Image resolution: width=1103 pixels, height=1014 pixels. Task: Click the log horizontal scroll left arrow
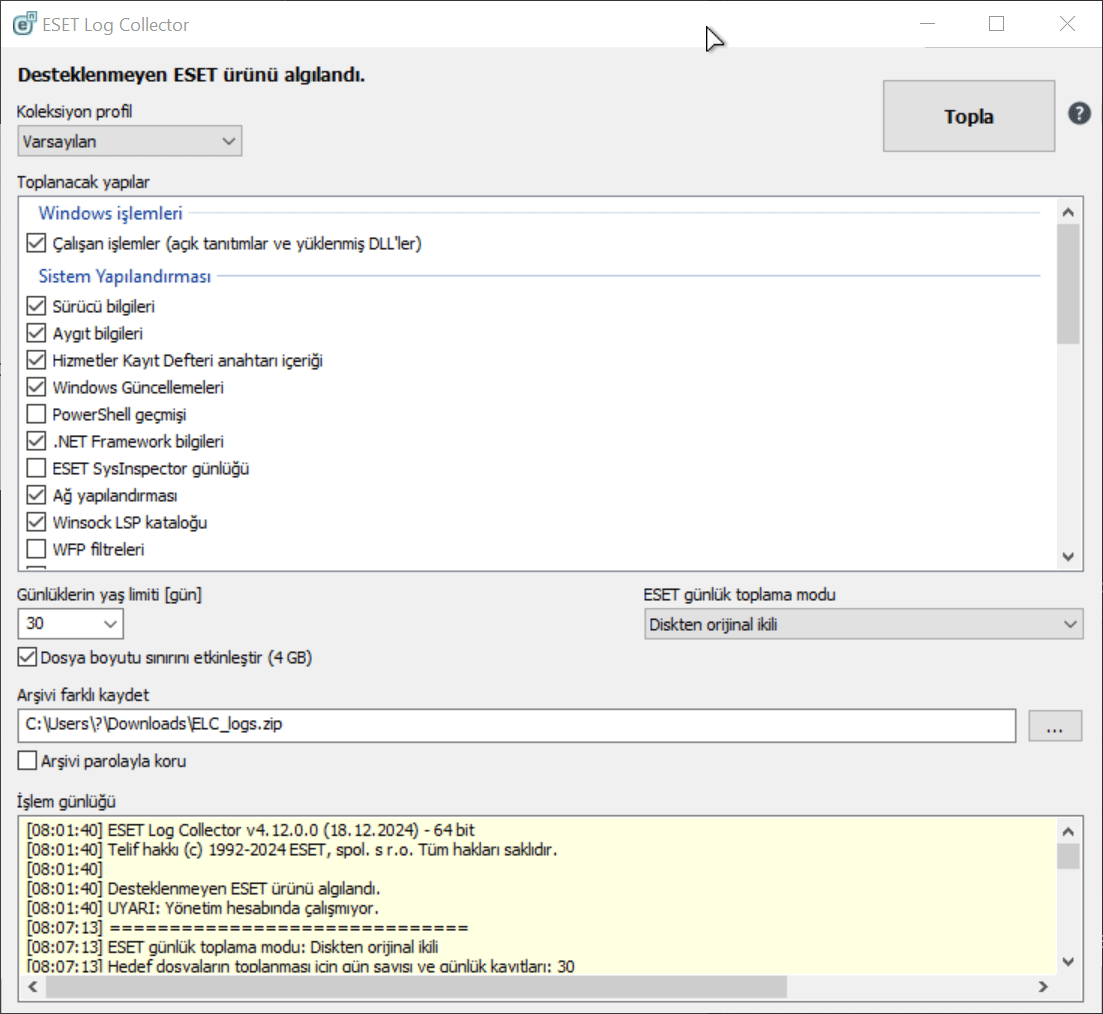[32, 987]
